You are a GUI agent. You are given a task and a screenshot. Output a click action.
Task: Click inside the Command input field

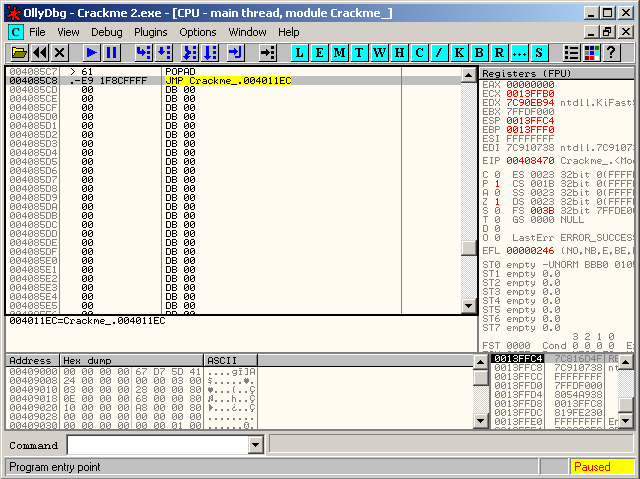tap(158, 445)
